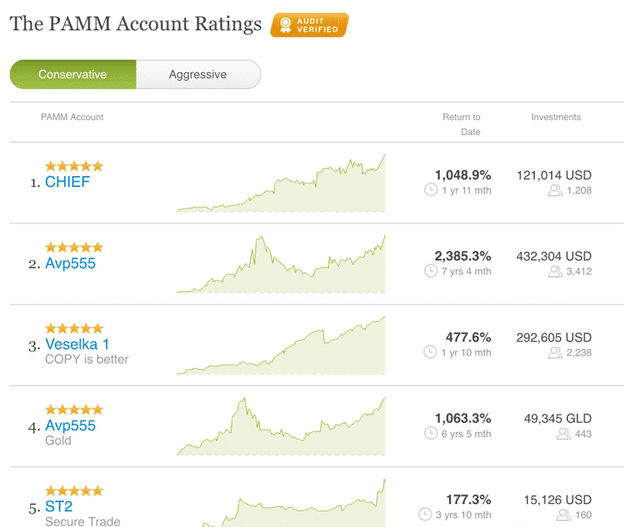Open the Veselka 1 account

(77, 344)
